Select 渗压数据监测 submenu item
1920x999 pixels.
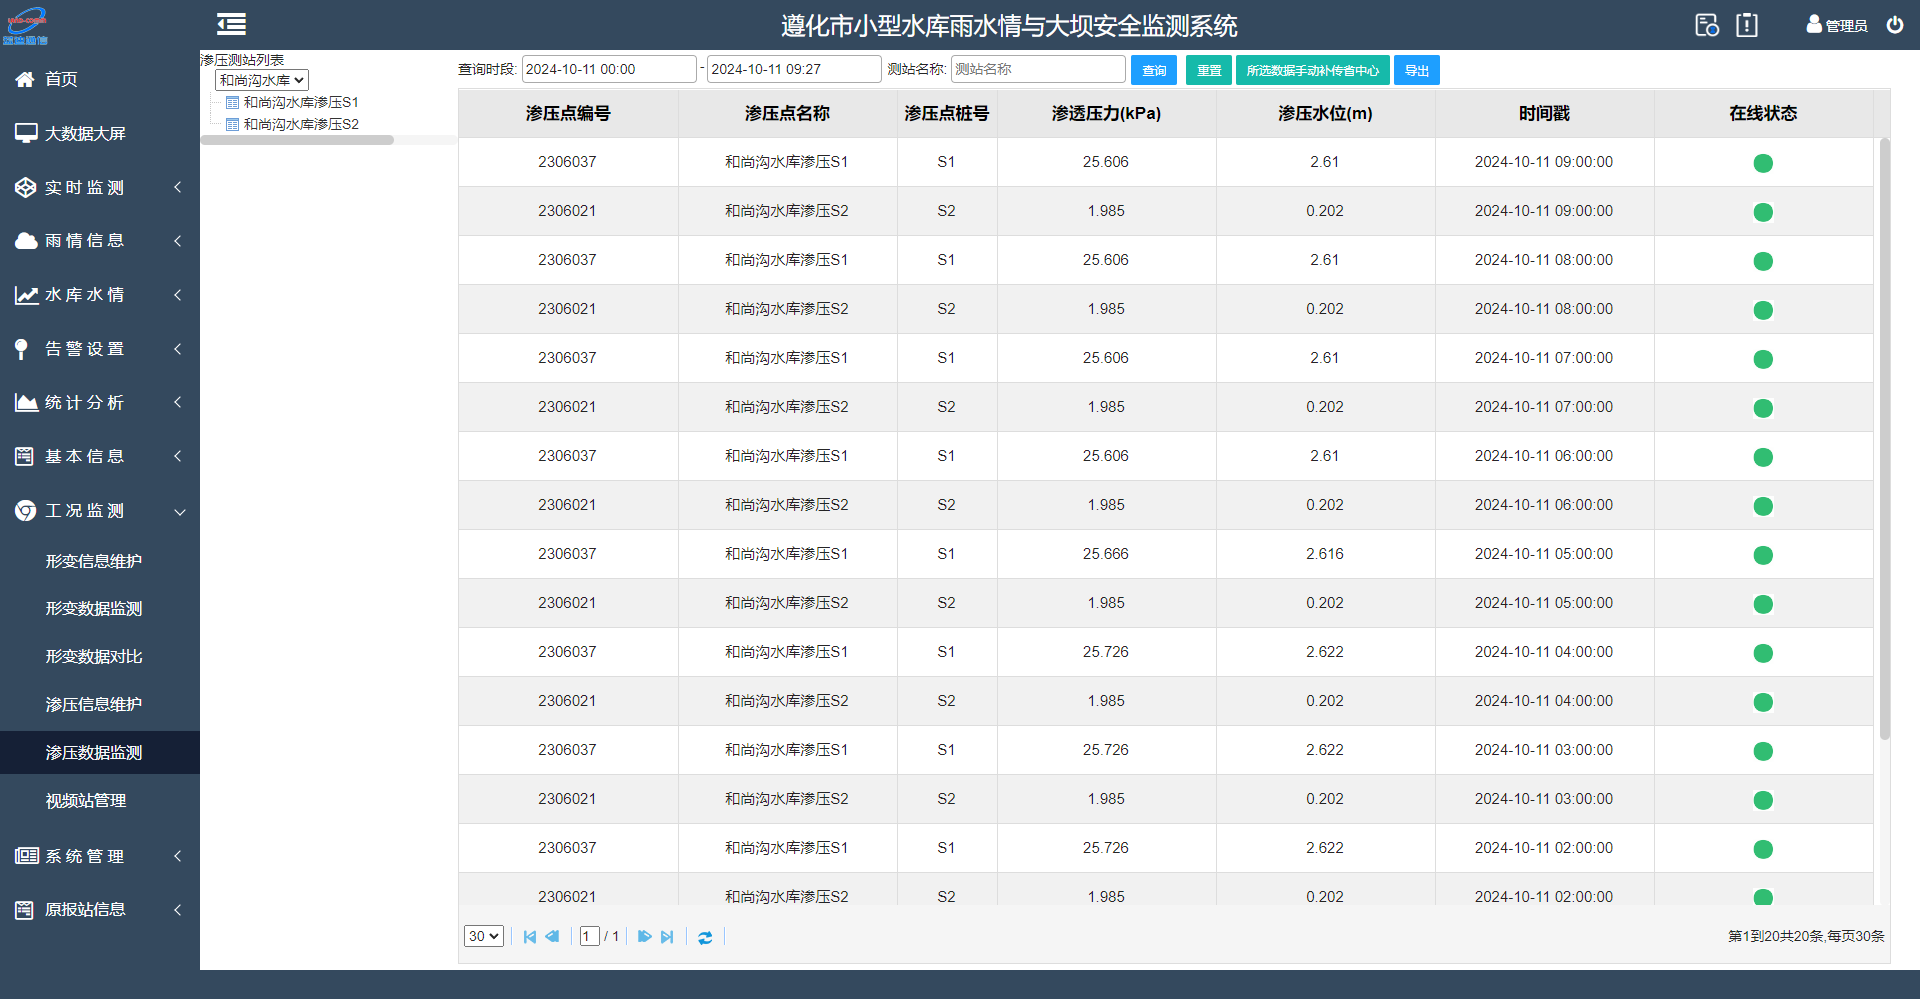(100, 753)
